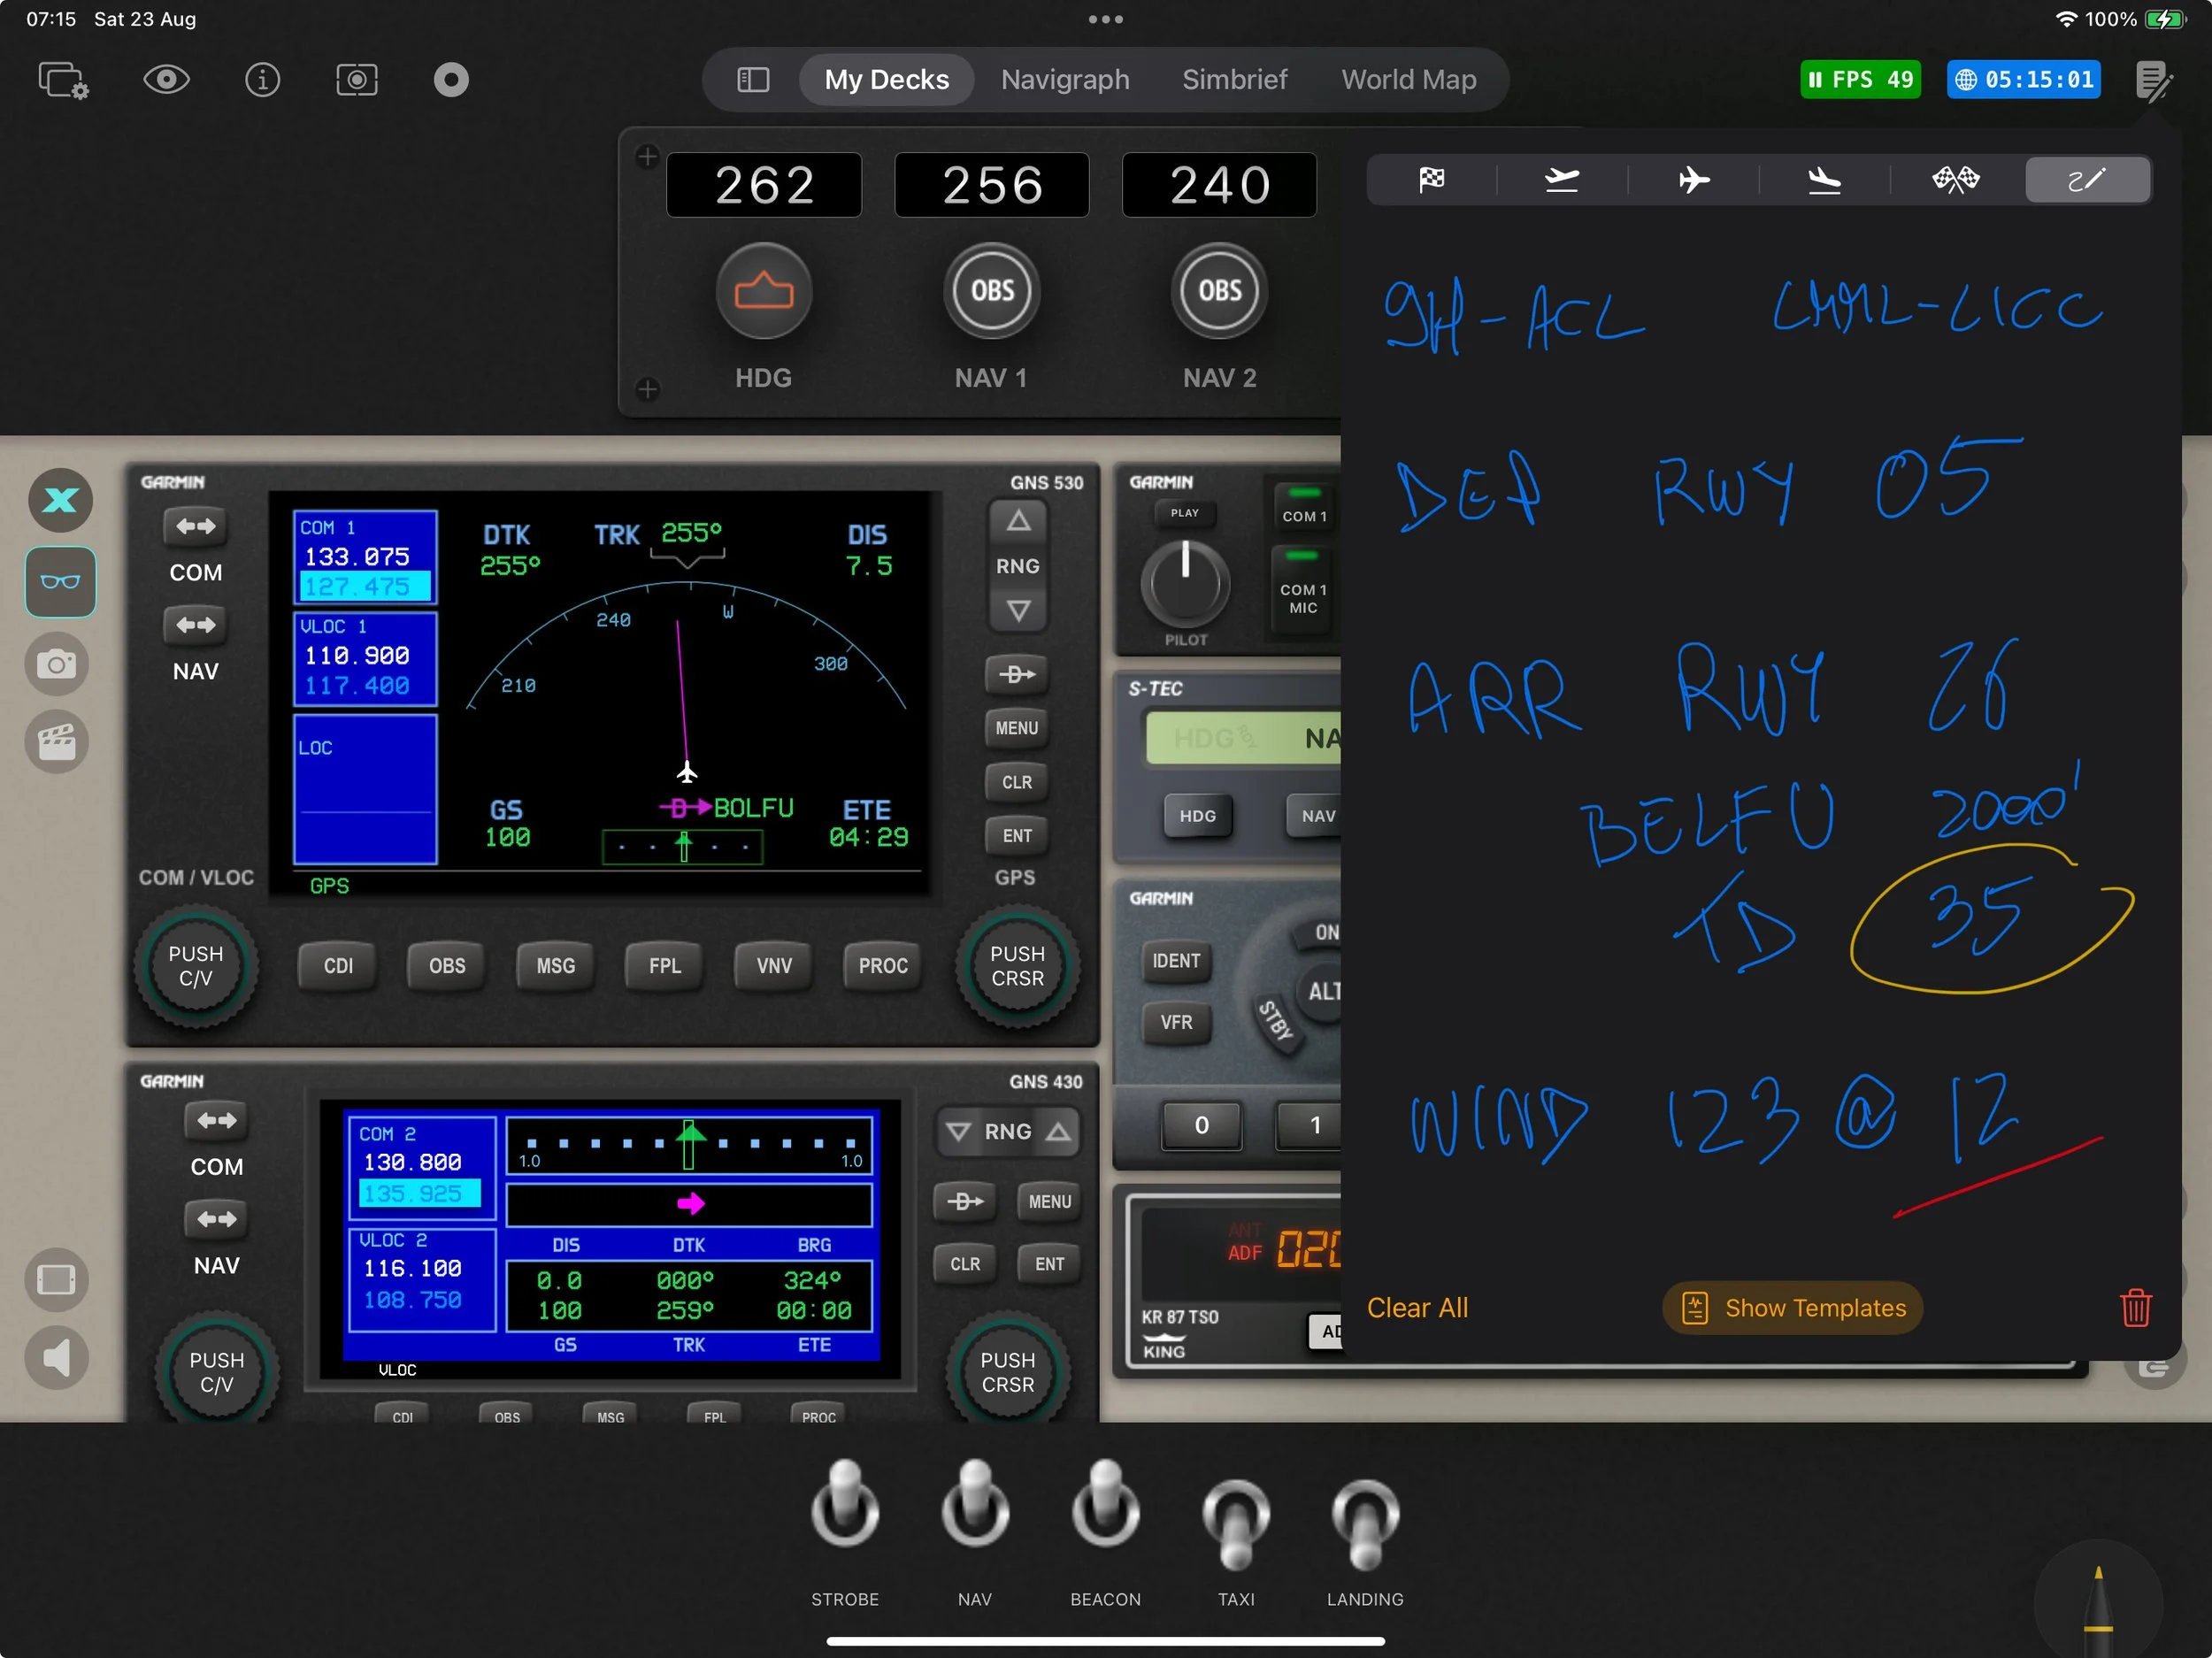Click the pilot volume knob

coord(1185,583)
